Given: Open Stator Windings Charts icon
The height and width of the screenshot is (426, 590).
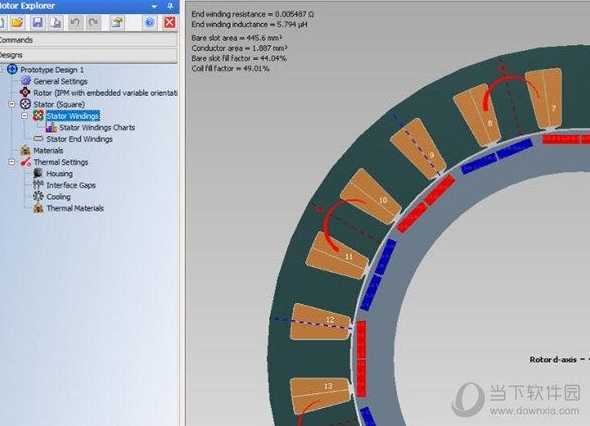Looking at the screenshot, I should coord(51,127).
